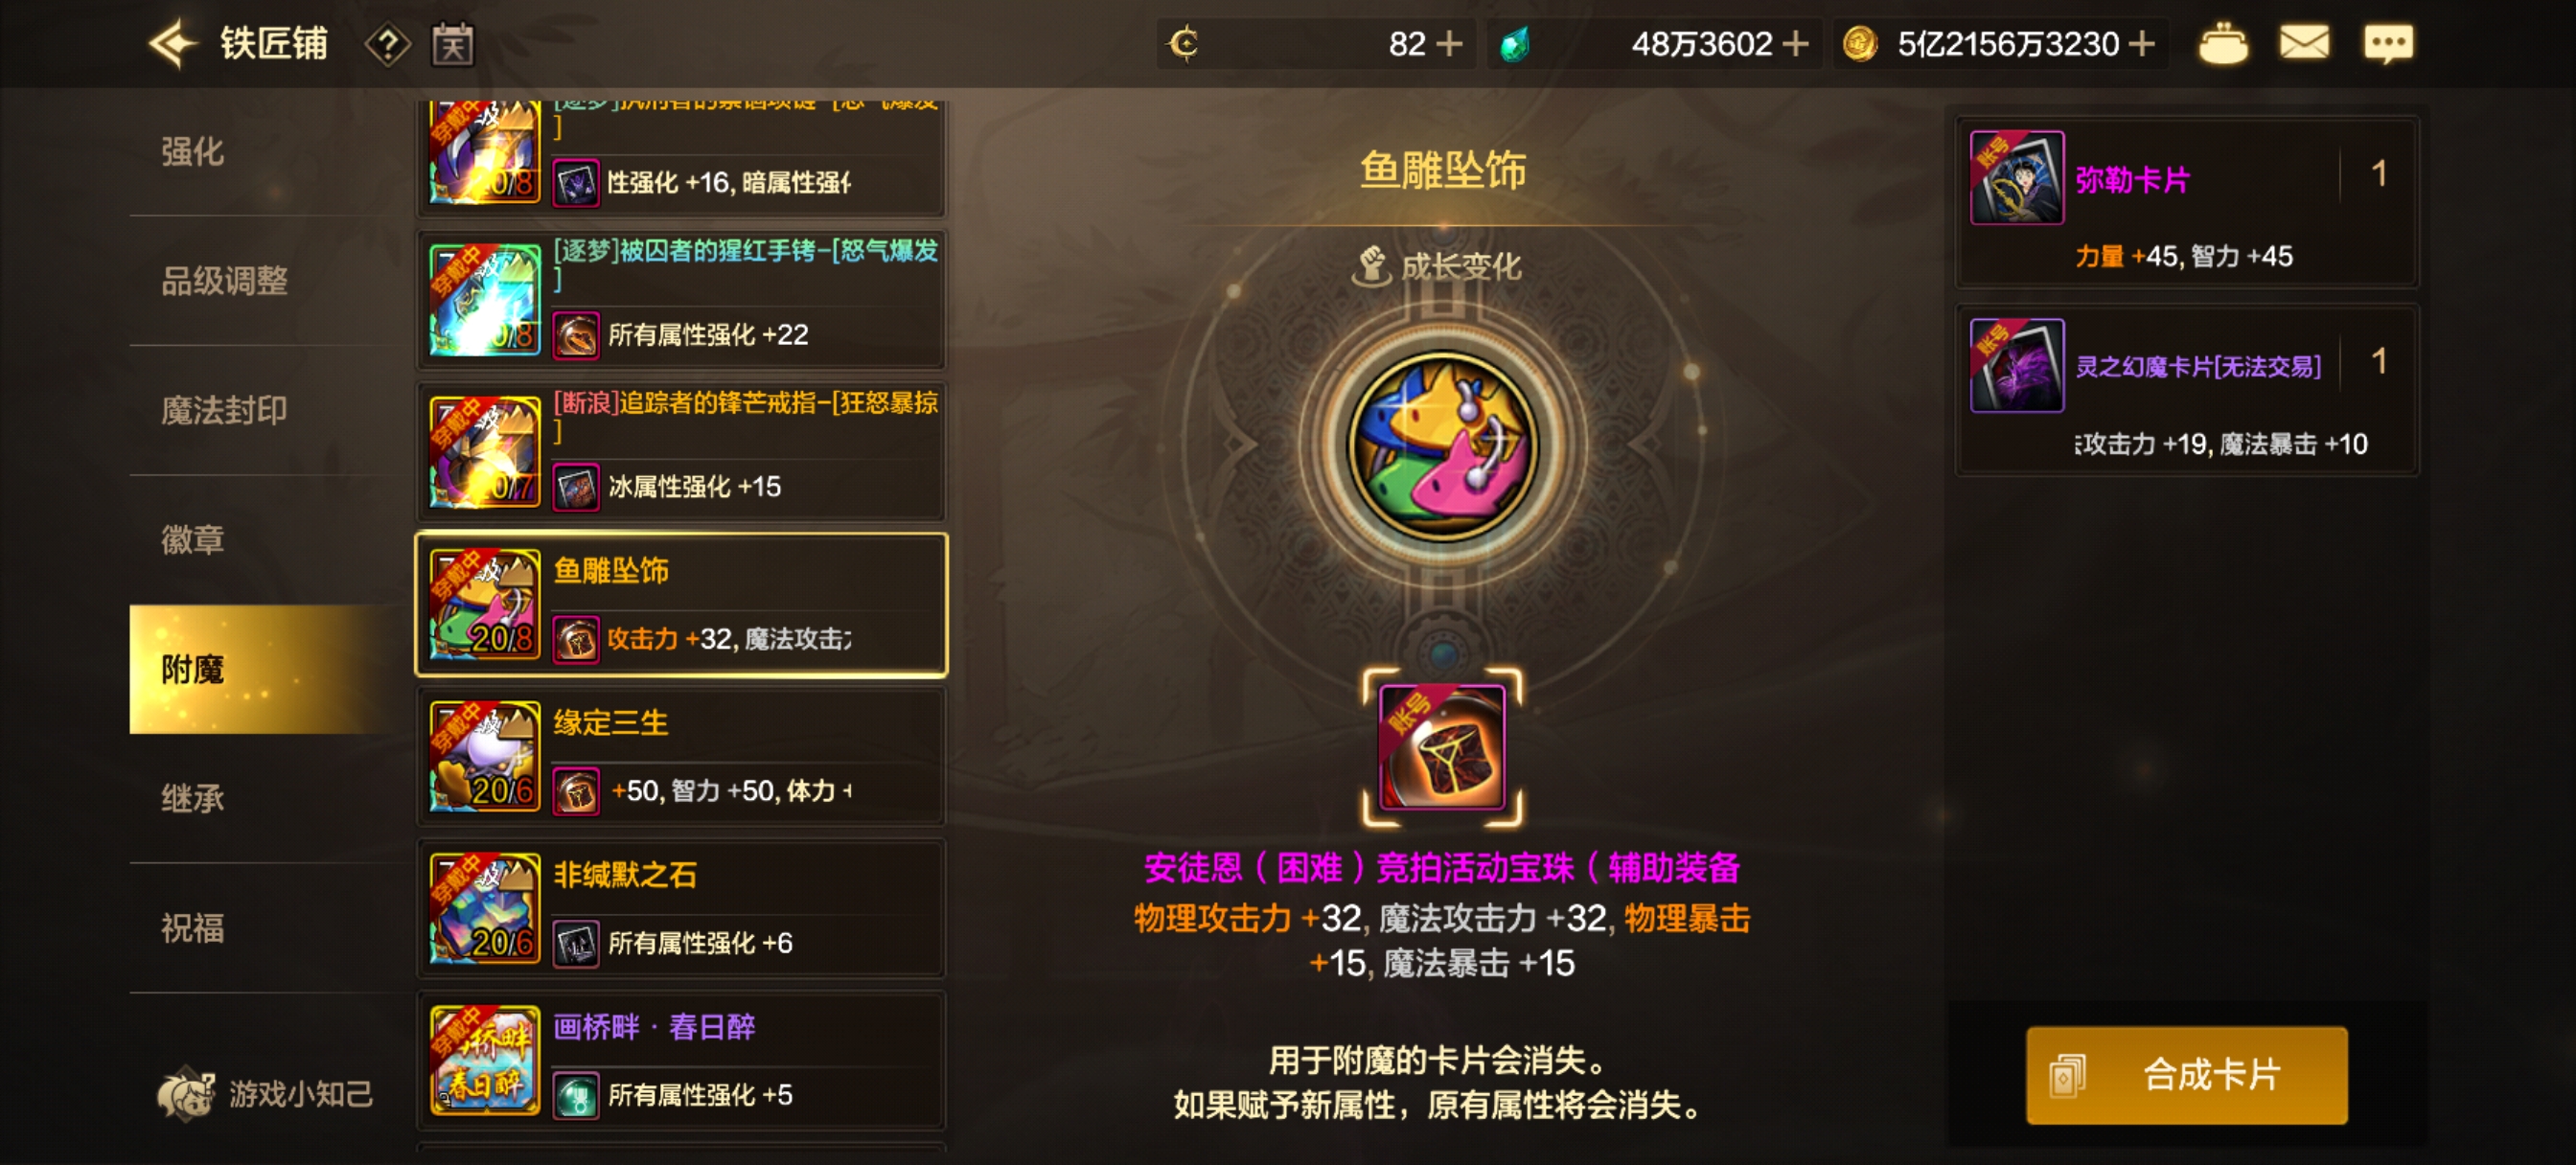Select the 继承 tab
Image resolution: width=2576 pixels, height=1165 pixels.
(193, 798)
